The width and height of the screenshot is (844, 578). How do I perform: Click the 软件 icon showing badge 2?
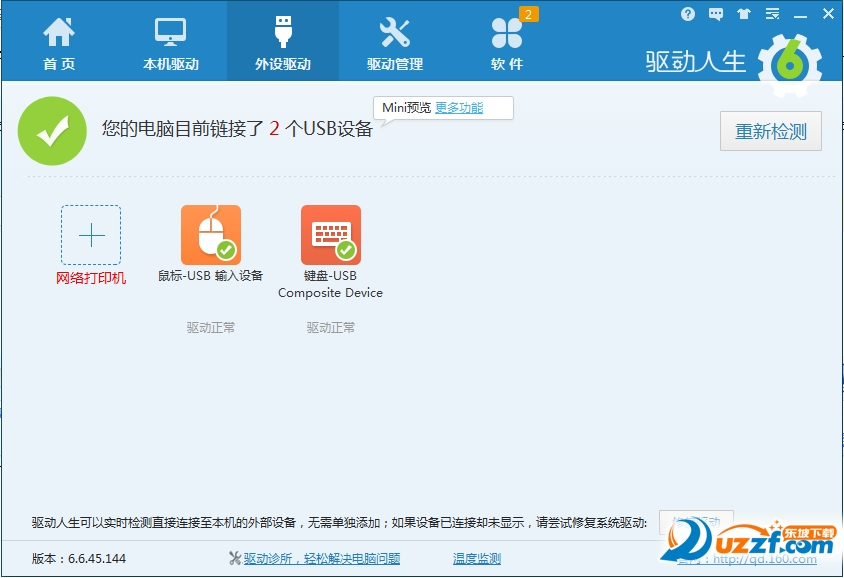508,33
